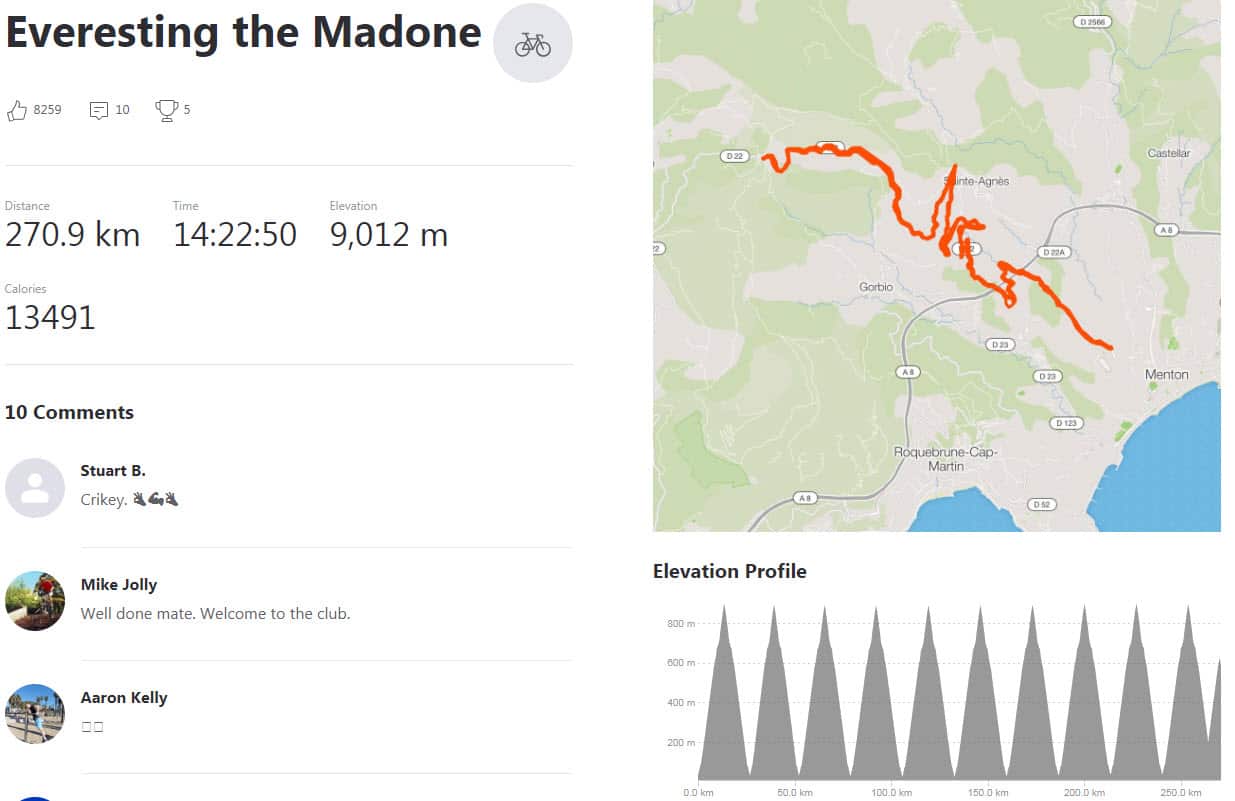Give kudos with the thumbs-up icon
This screenshot has height=801, width=1235.
click(x=16, y=109)
